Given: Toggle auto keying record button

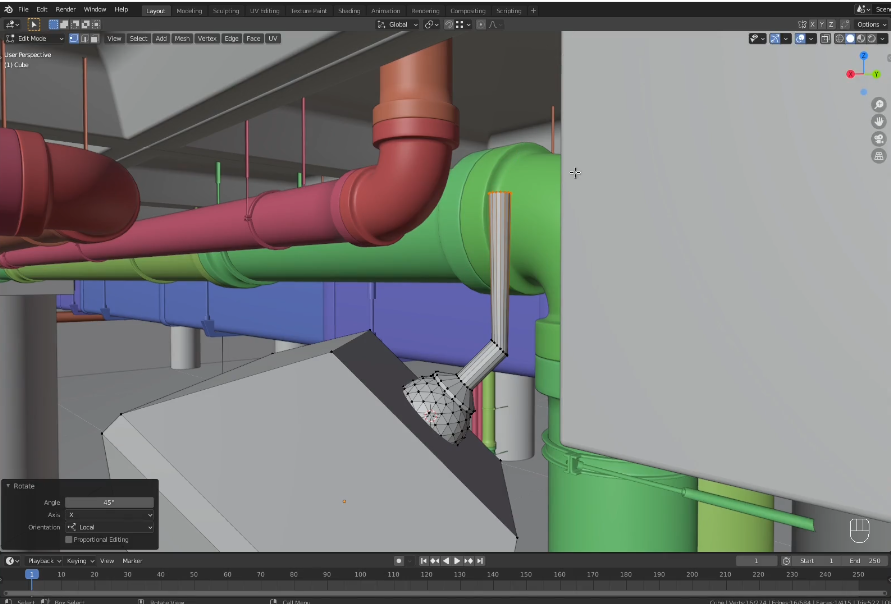Looking at the screenshot, I should 399,561.
